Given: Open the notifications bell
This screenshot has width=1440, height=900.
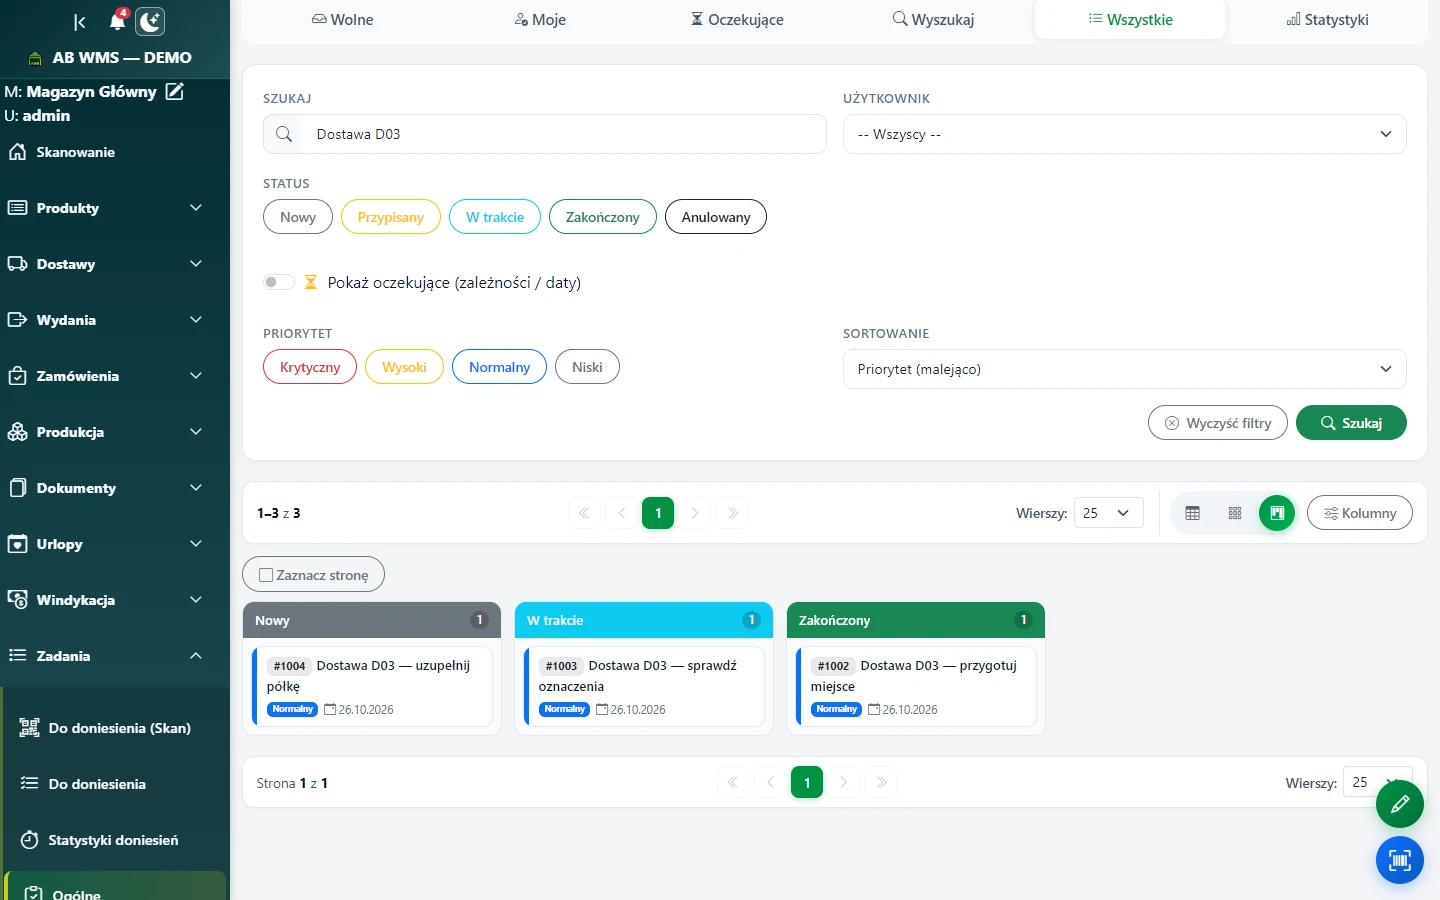Looking at the screenshot, I should tap(118, 20).
